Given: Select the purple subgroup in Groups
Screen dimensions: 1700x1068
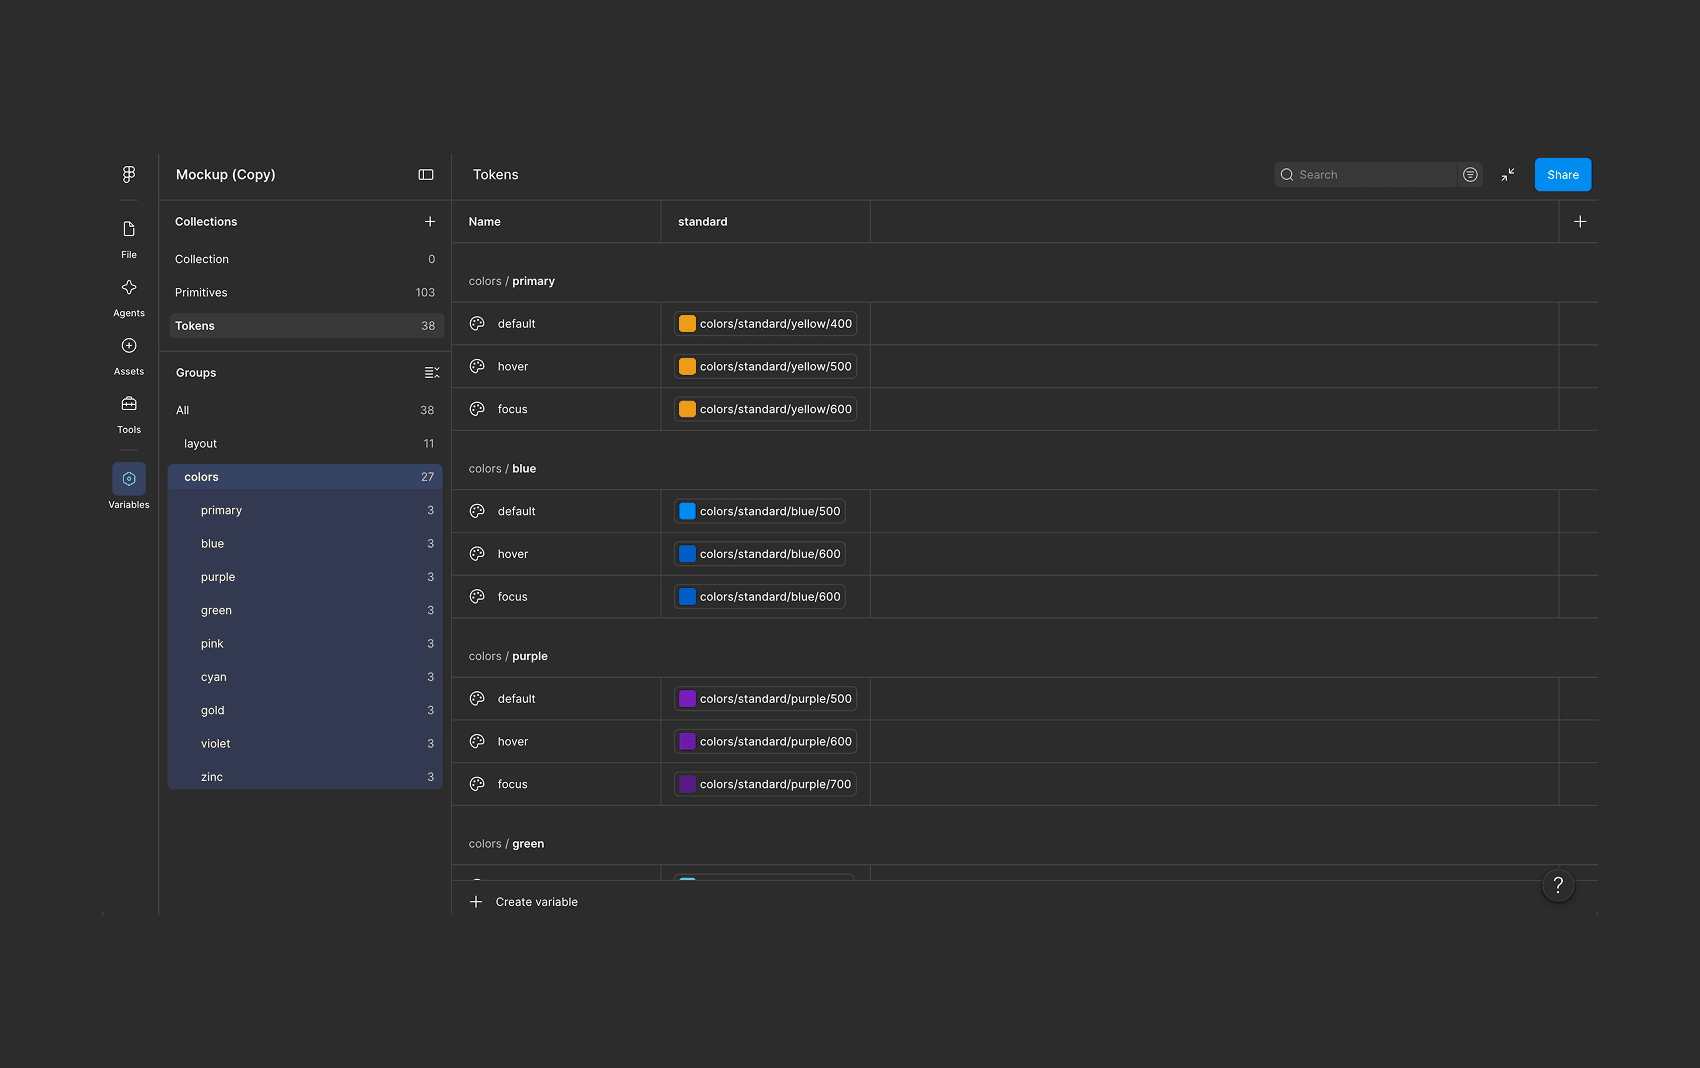Looking at the screenshot, I should coord(305,577).
